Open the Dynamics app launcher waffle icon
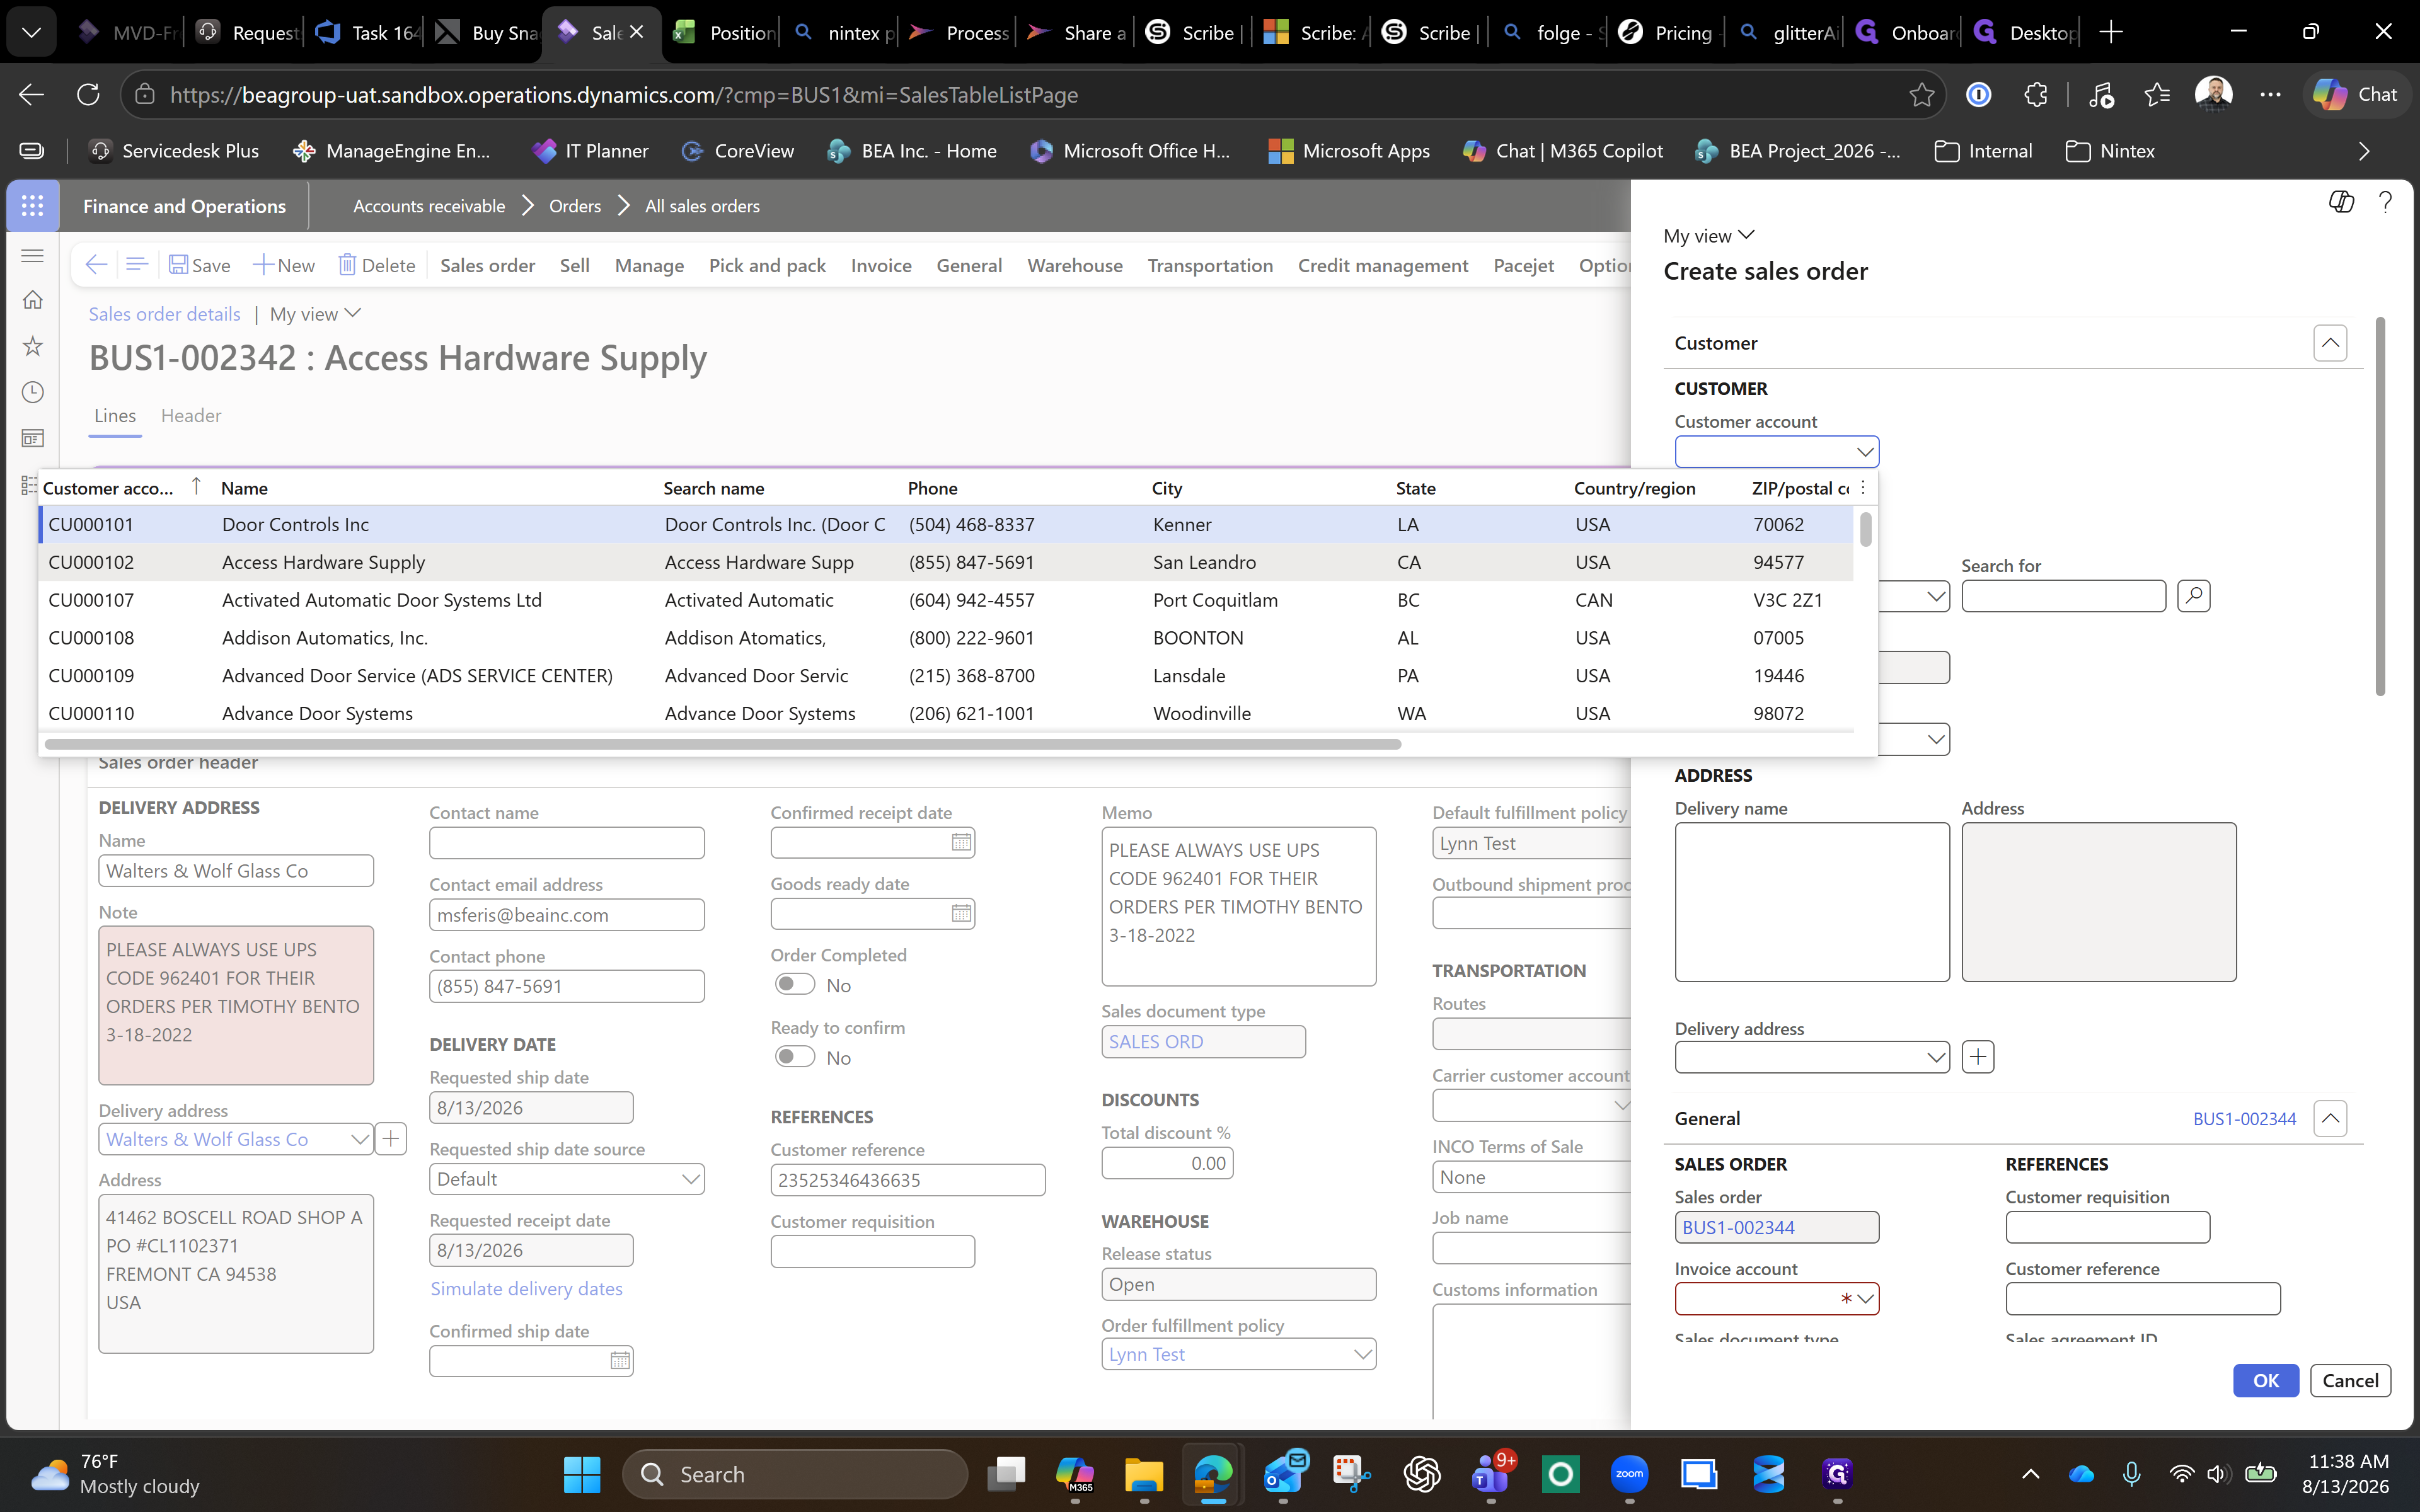The image size is (2420, 1512). click(32, 206)
